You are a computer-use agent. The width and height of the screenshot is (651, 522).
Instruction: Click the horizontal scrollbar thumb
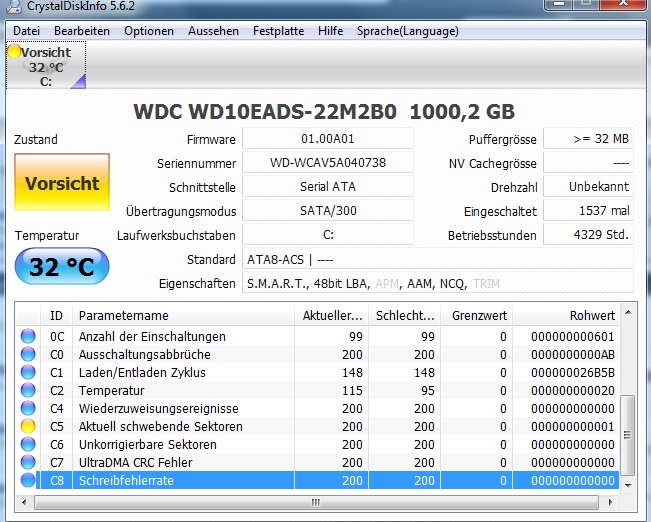(x=316, y=502)
